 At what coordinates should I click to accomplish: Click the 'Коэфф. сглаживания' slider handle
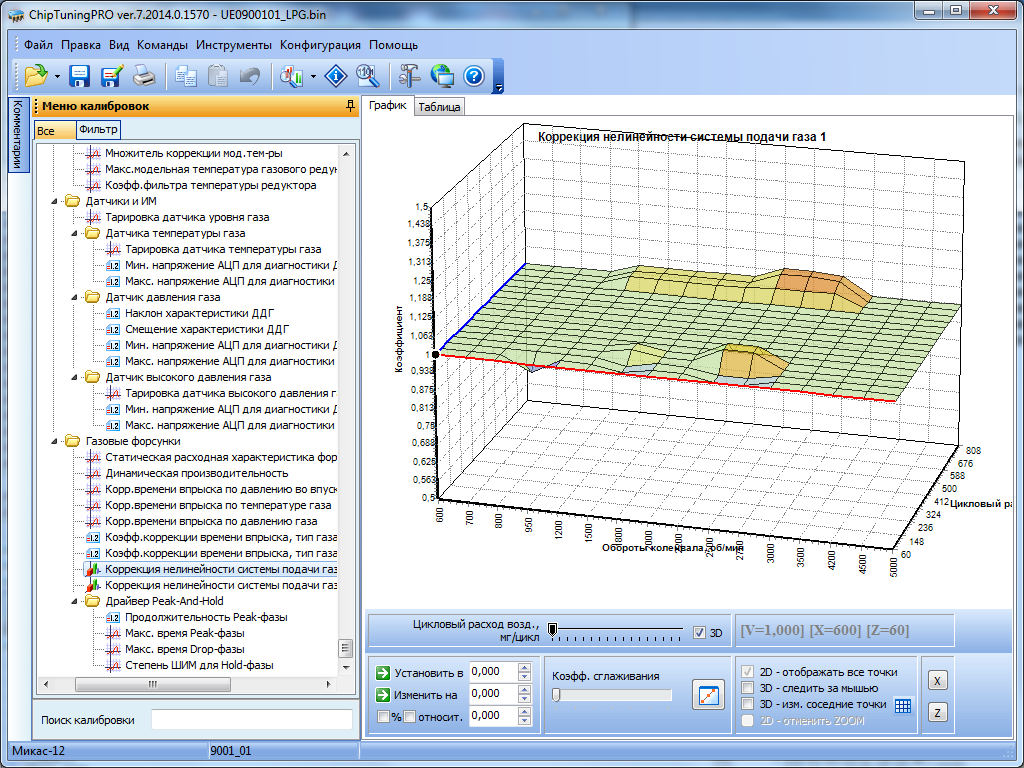click(x=556, y=695)
